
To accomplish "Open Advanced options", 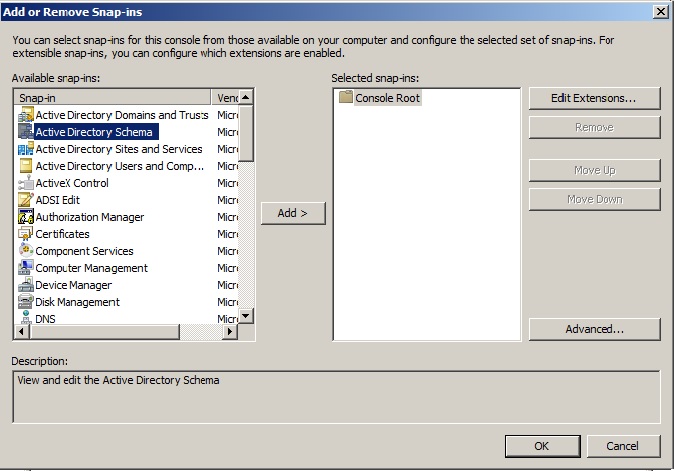I will (594, 329).
